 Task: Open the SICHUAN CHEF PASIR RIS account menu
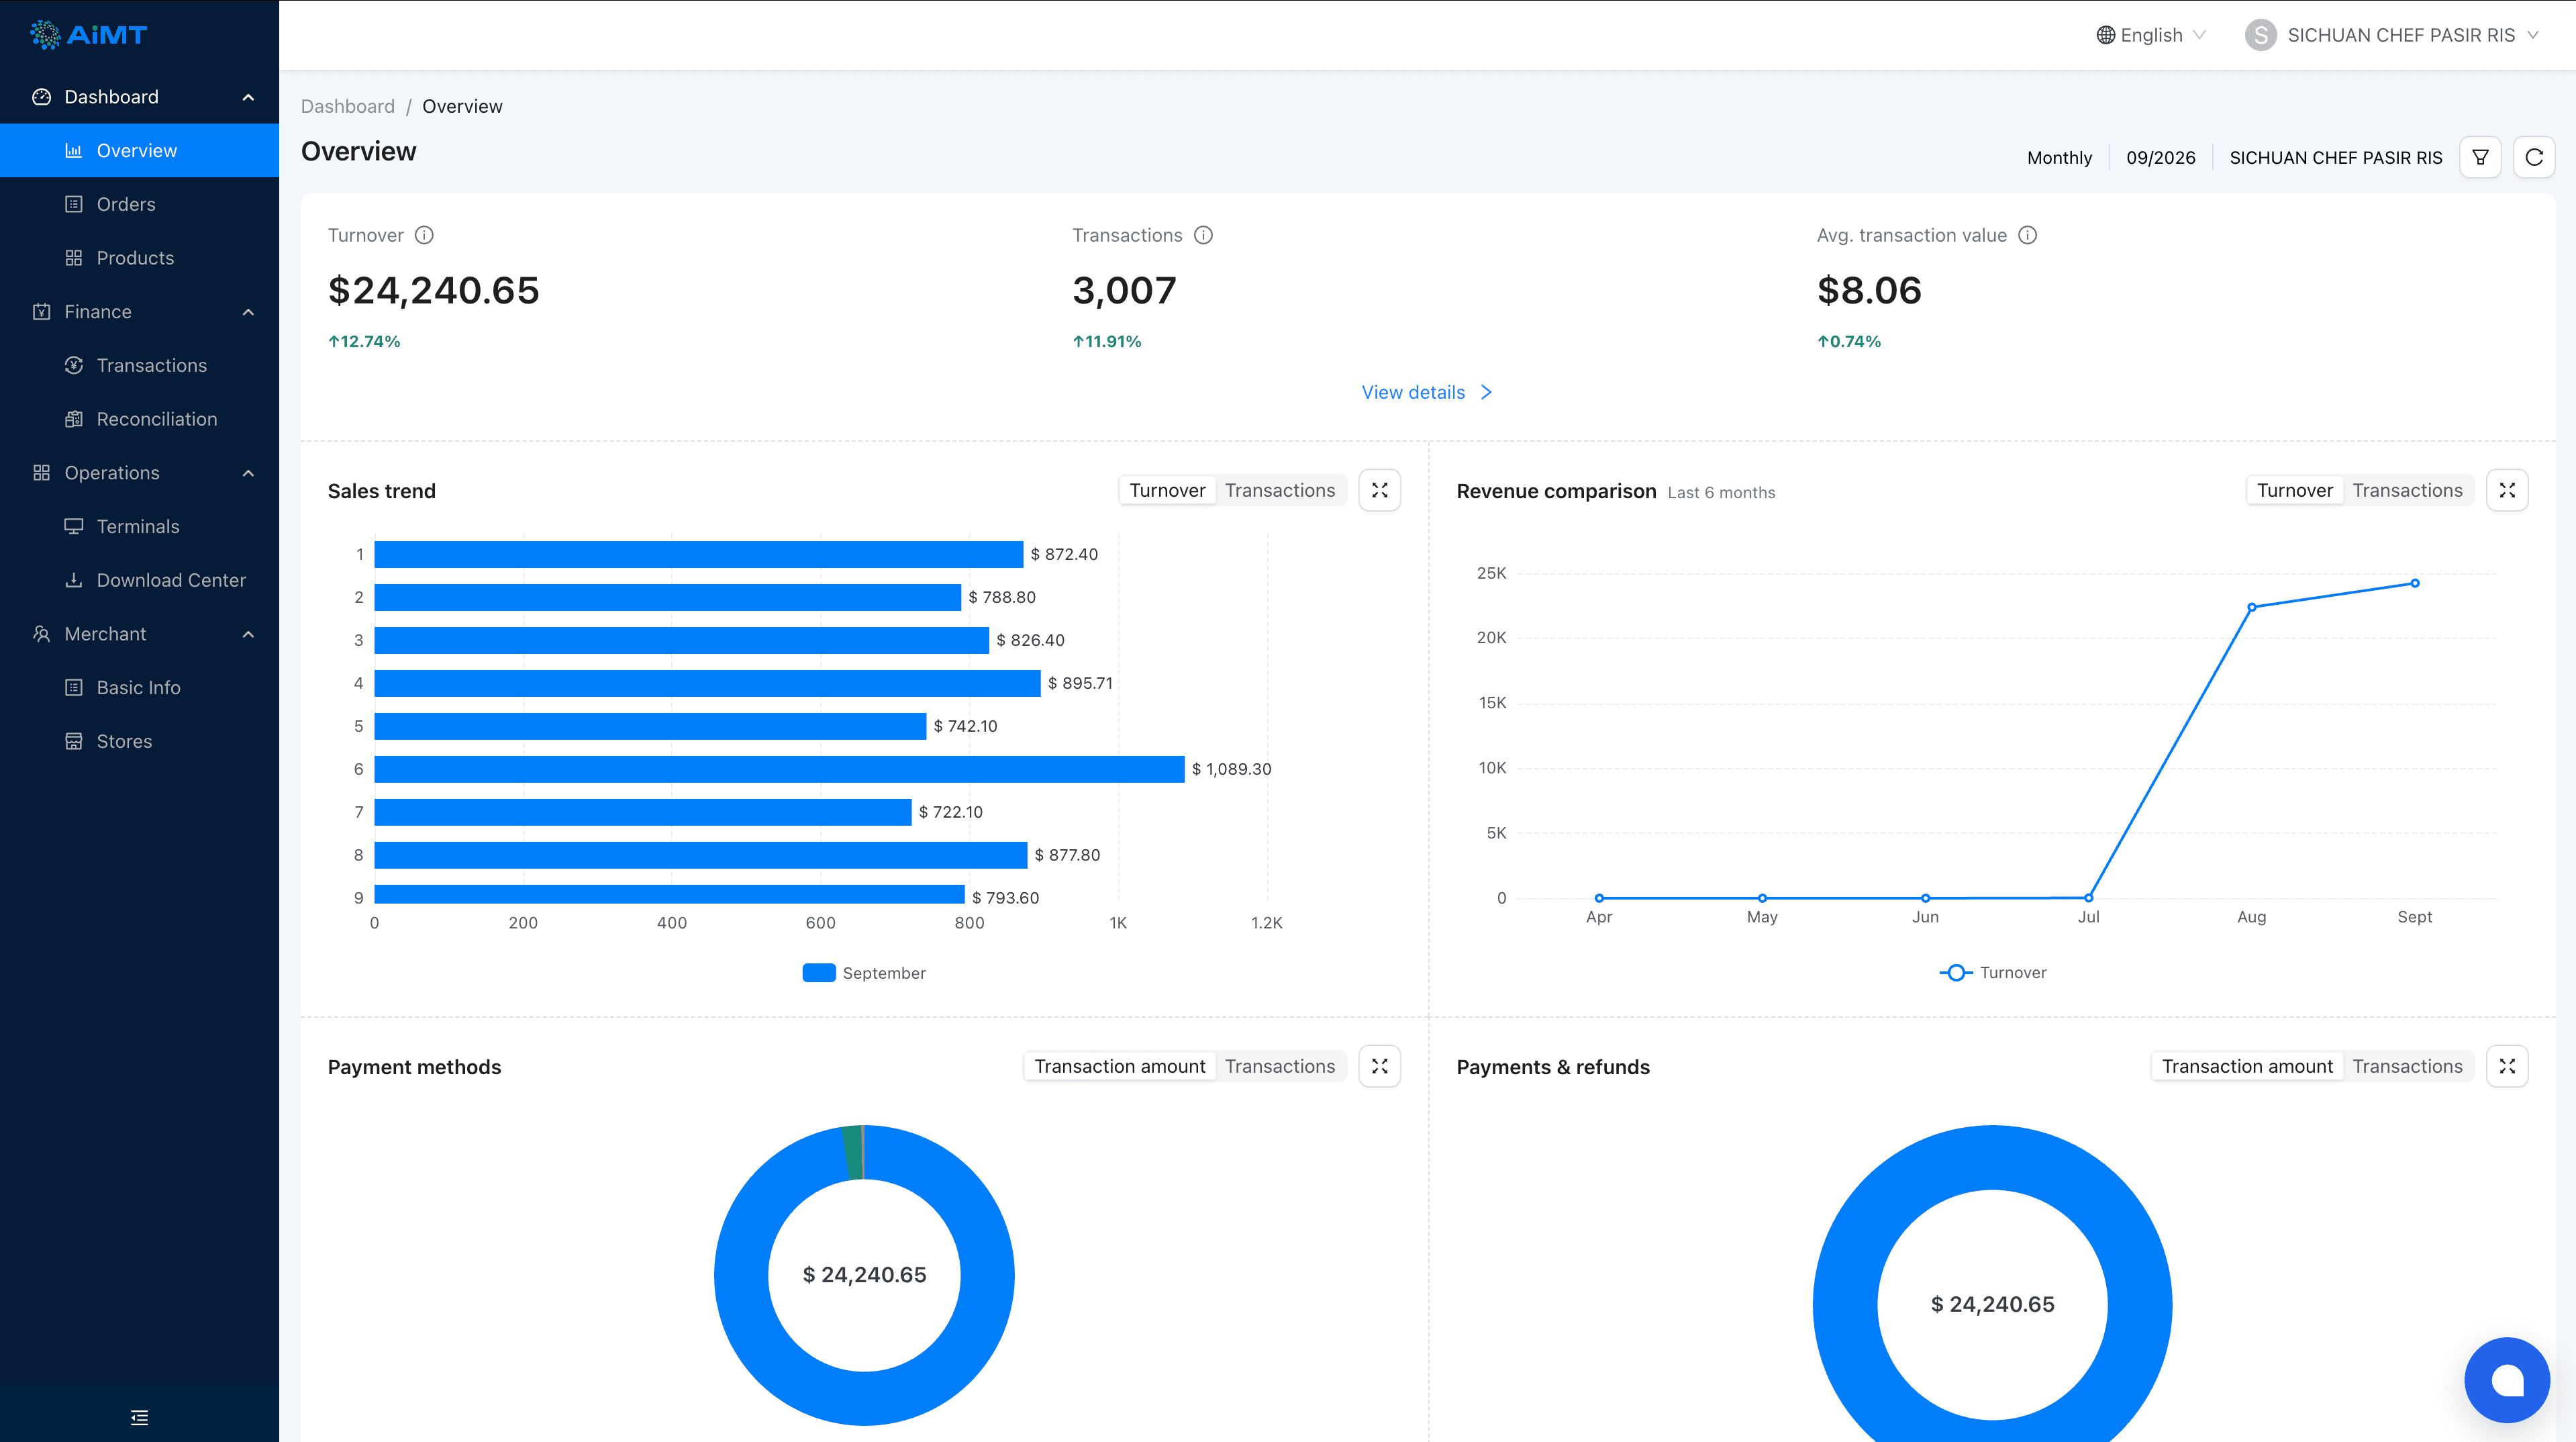(2391, 35)
